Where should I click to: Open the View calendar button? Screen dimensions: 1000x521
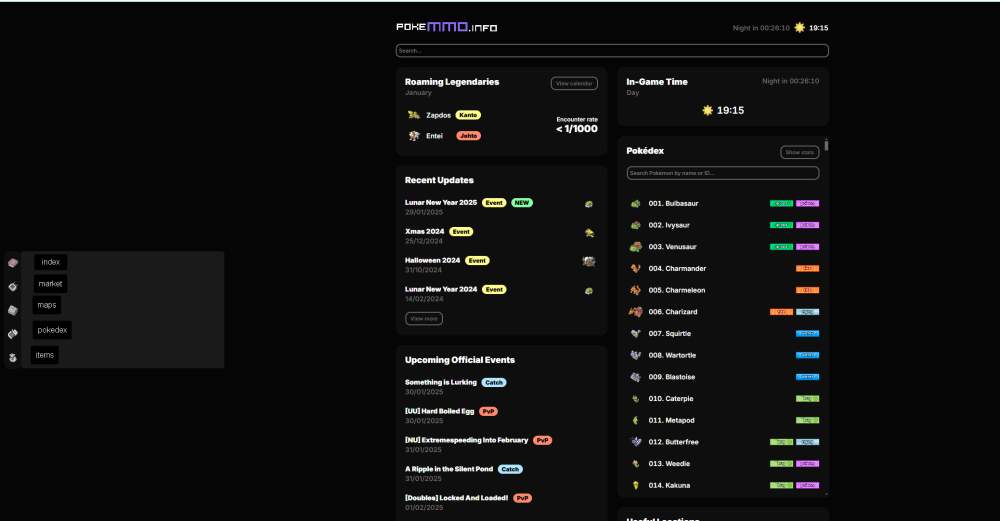click(574, 84)
